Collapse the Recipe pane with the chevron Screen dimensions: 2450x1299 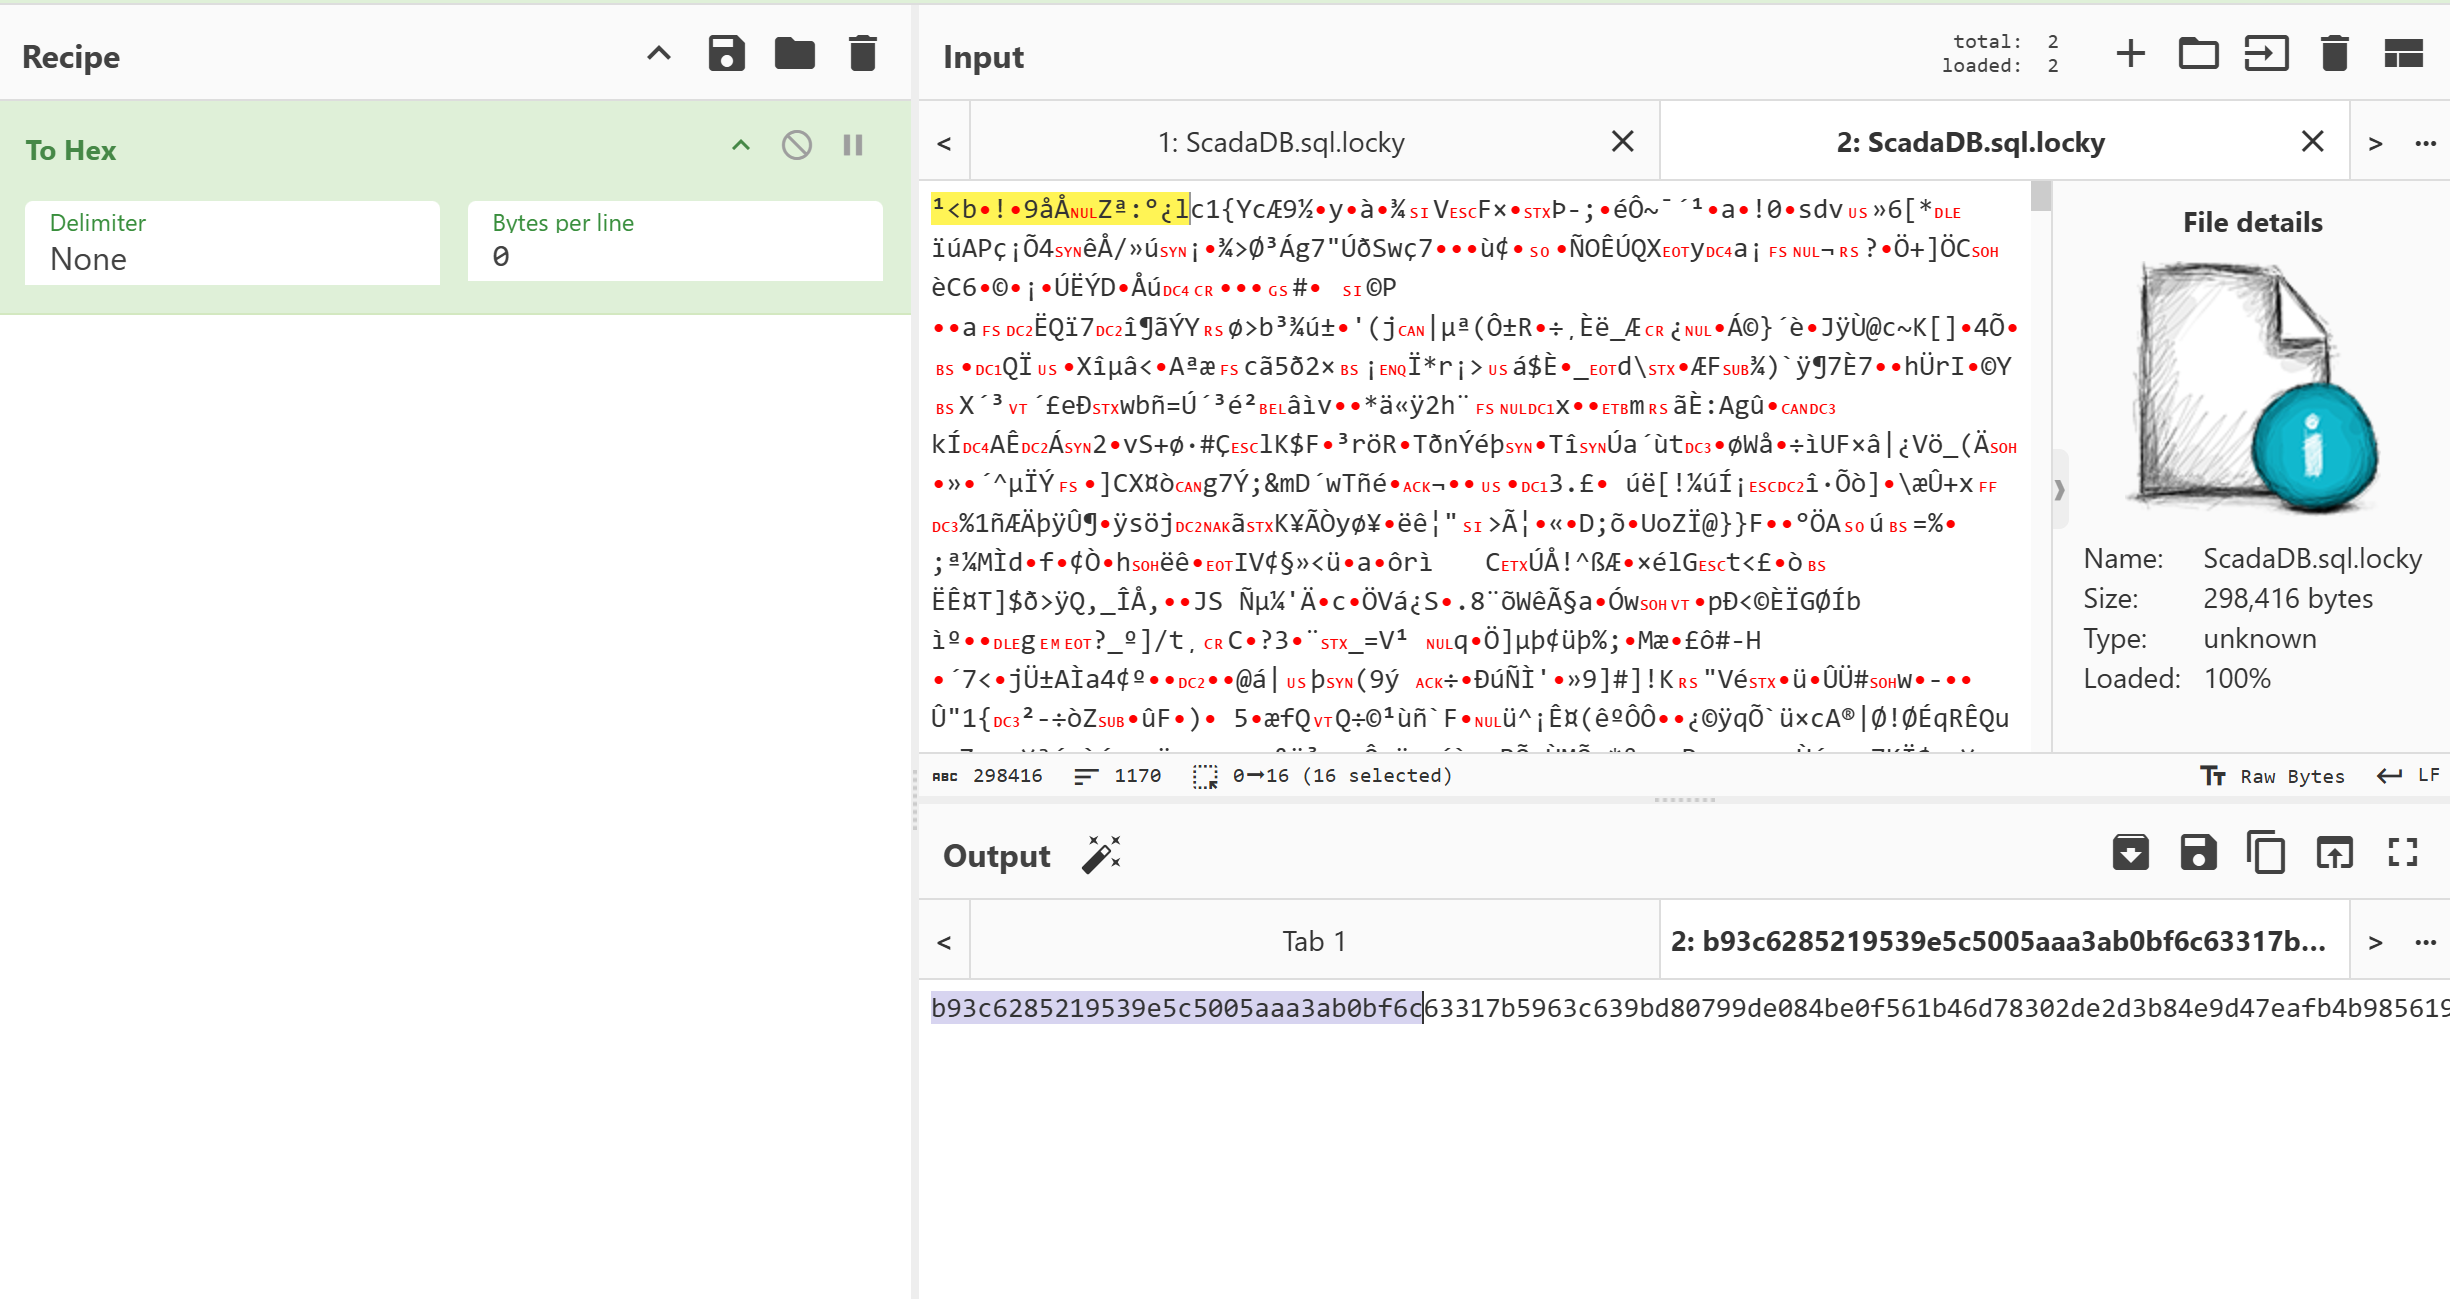click(x=658, y=54)
